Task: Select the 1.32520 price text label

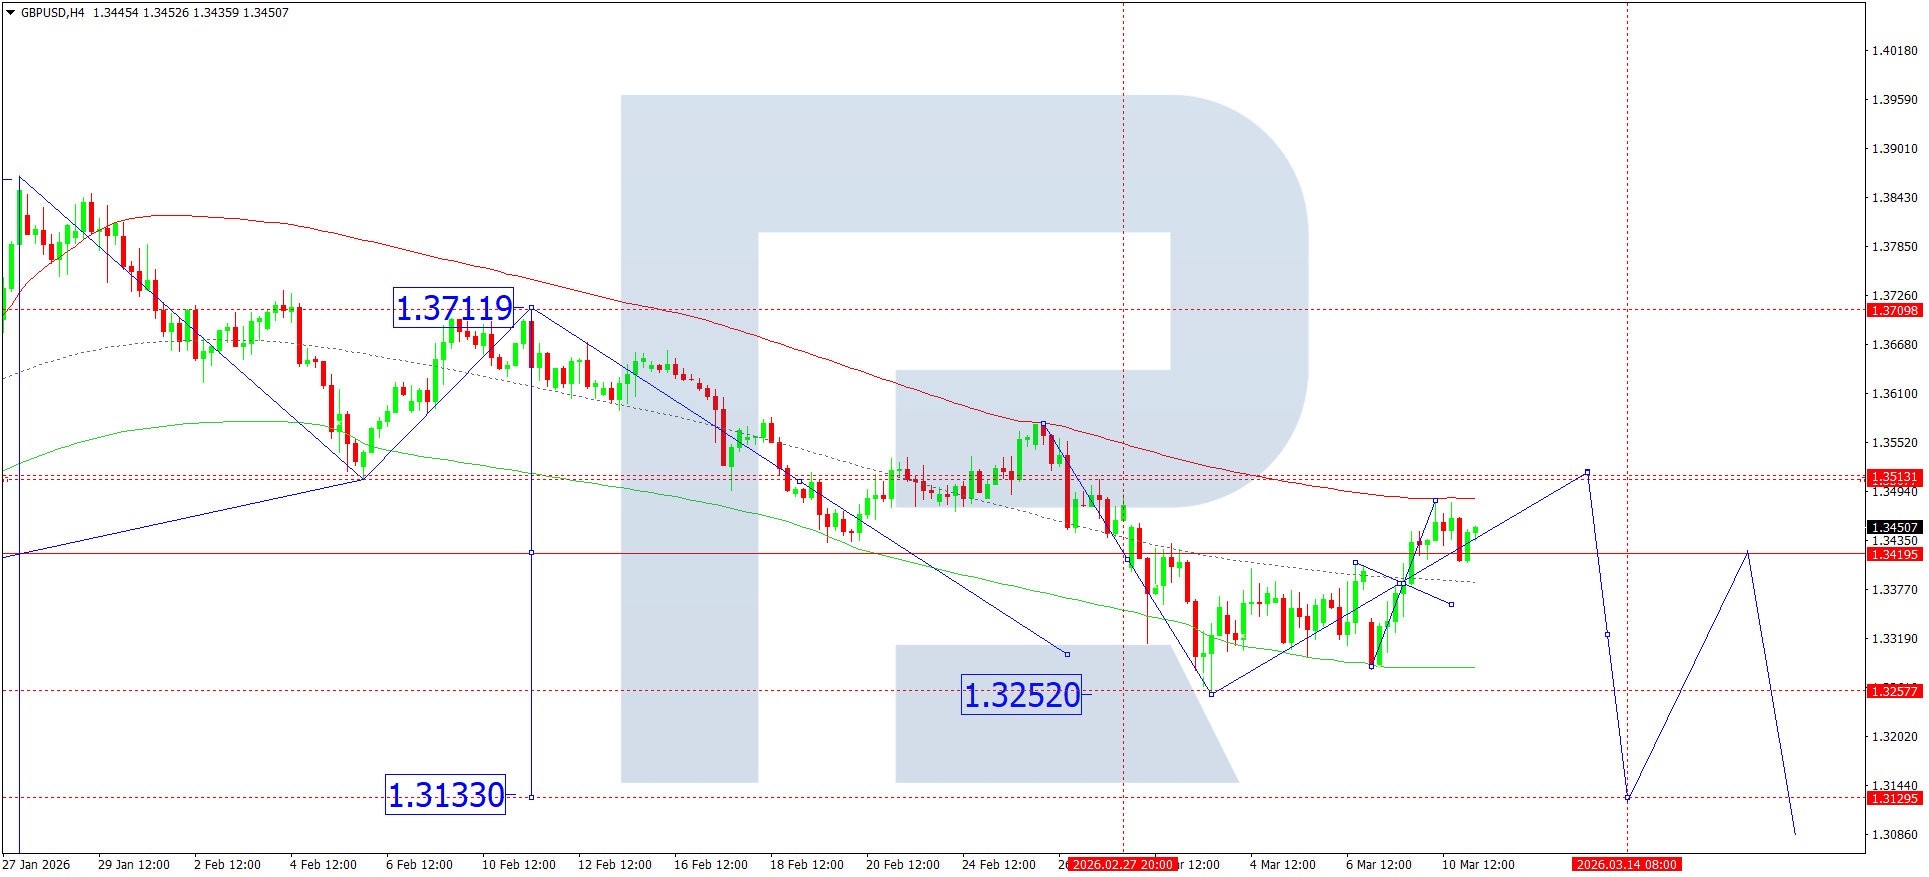Action: pos(1021,695)
